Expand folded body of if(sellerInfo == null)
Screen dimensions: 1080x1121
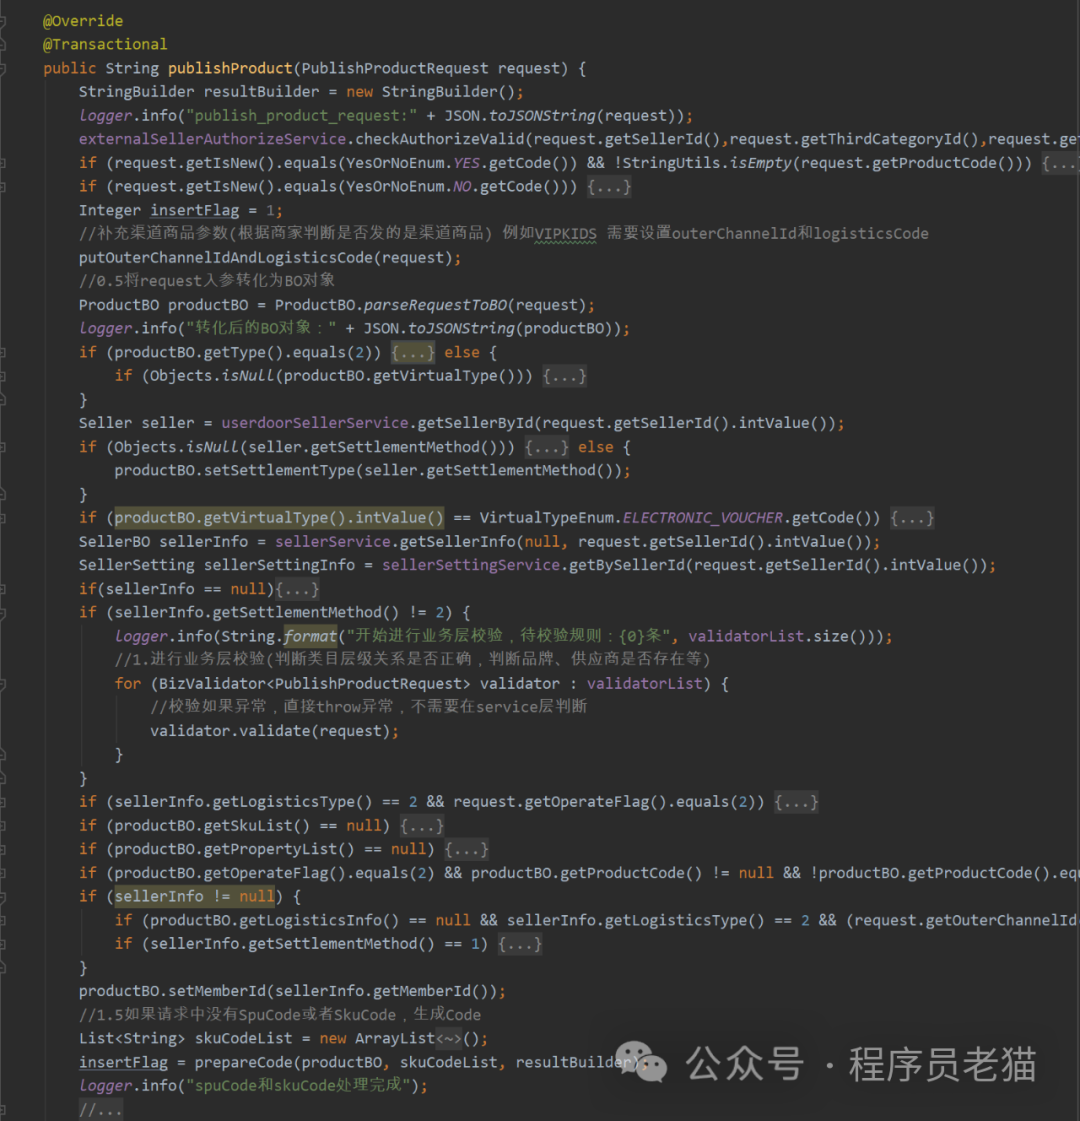[297, 589]
